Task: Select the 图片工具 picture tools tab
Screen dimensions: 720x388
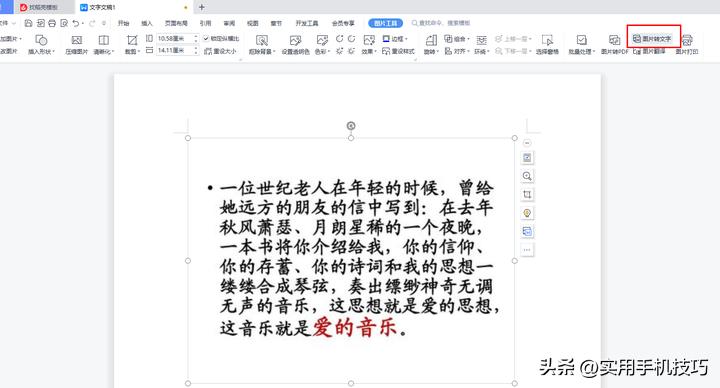Action: click(x=386, y=23)
